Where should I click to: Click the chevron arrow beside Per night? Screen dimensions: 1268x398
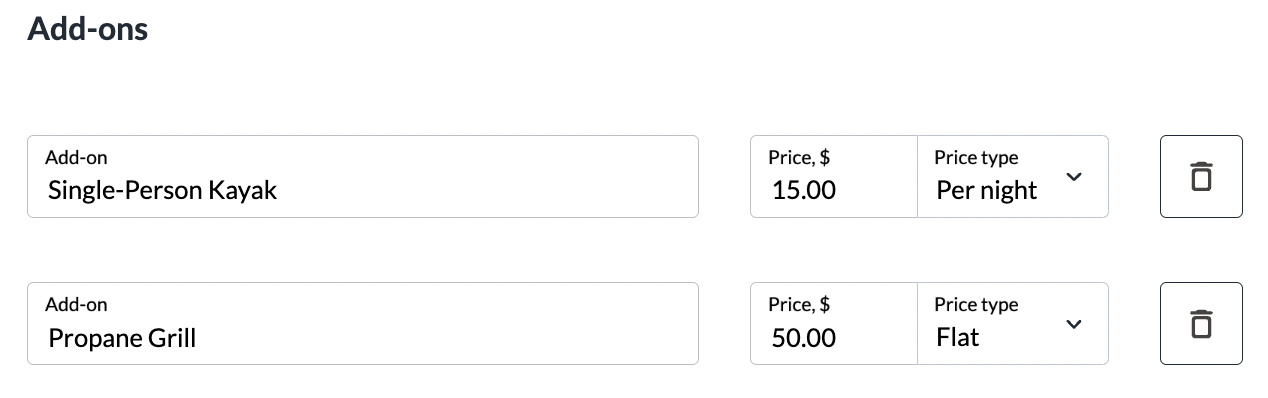point(1074,177)
